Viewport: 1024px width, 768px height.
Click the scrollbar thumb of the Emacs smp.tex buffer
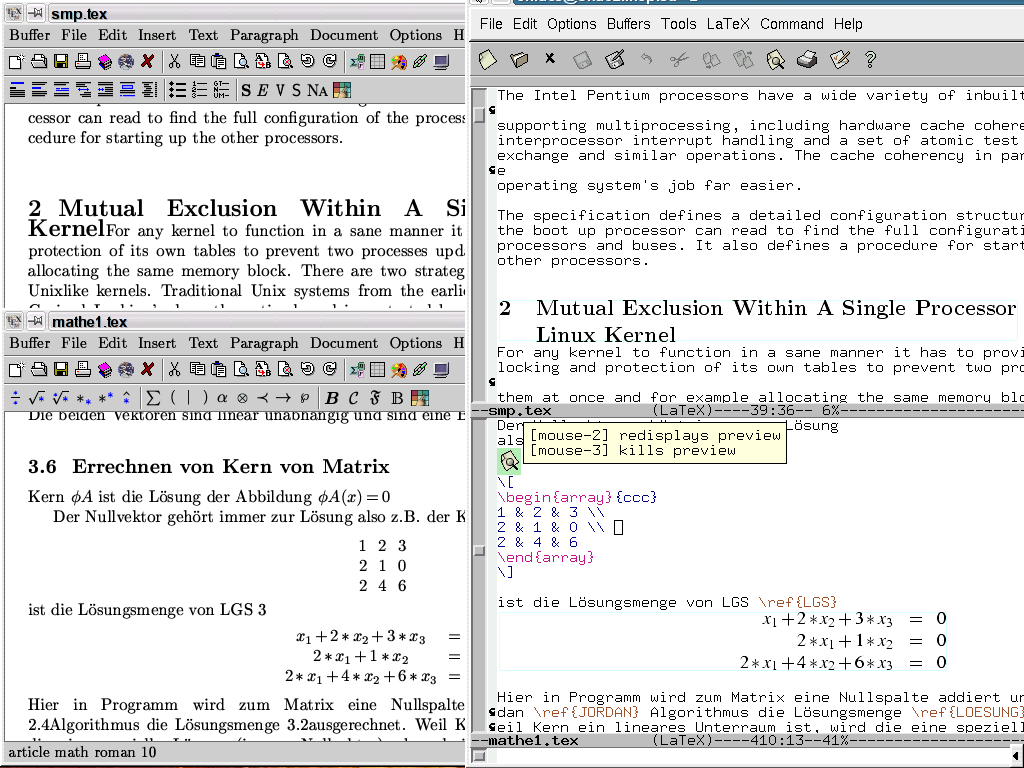tap(479, 115)
